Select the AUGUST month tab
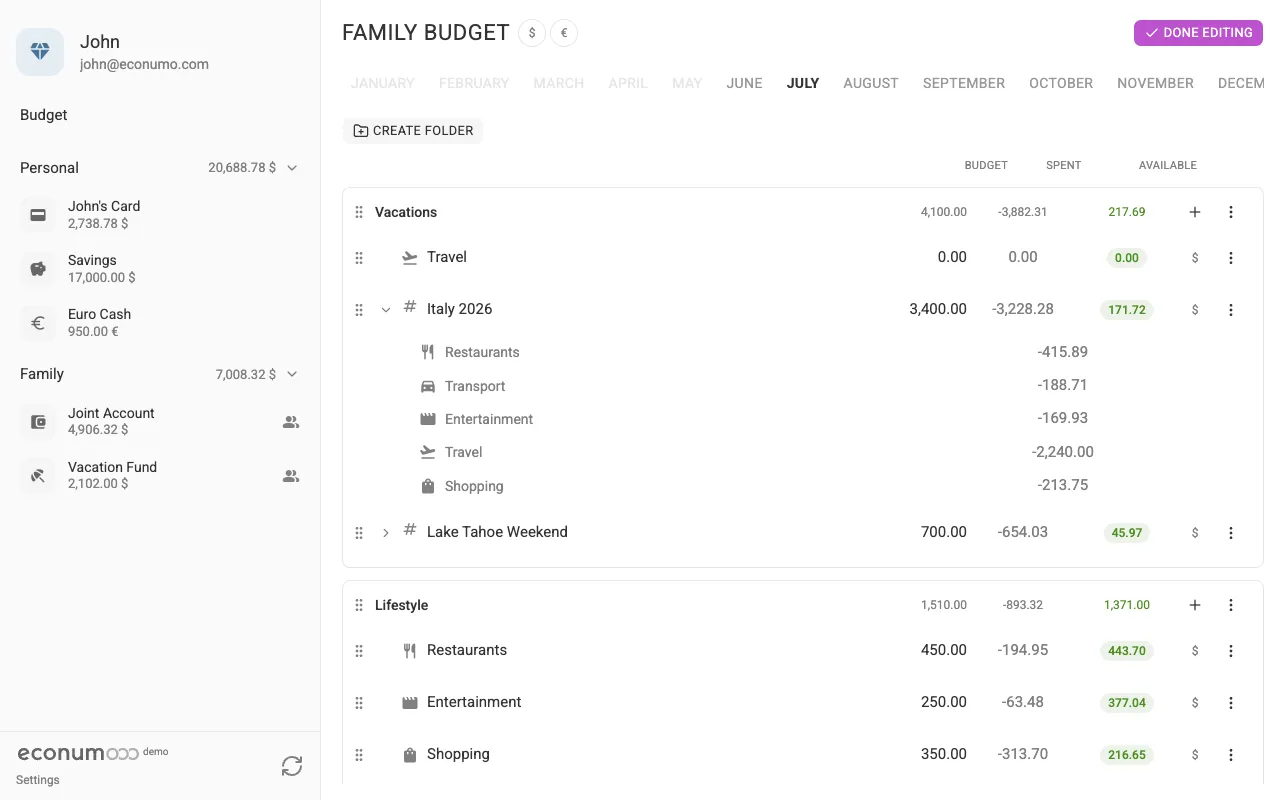Screen dimensions: 1280x800 pyautogui.click(x=871, y=83)
